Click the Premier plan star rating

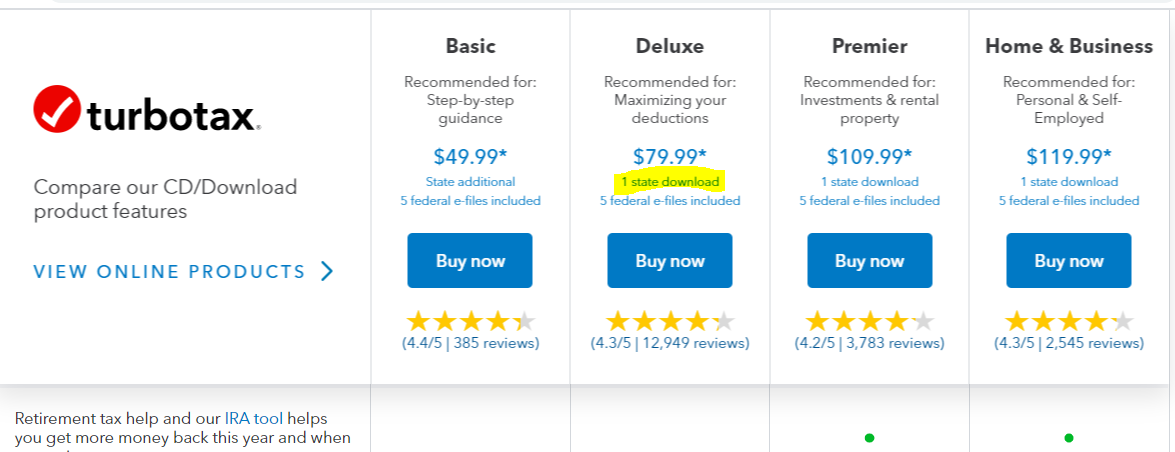click(x=869, y=322)
